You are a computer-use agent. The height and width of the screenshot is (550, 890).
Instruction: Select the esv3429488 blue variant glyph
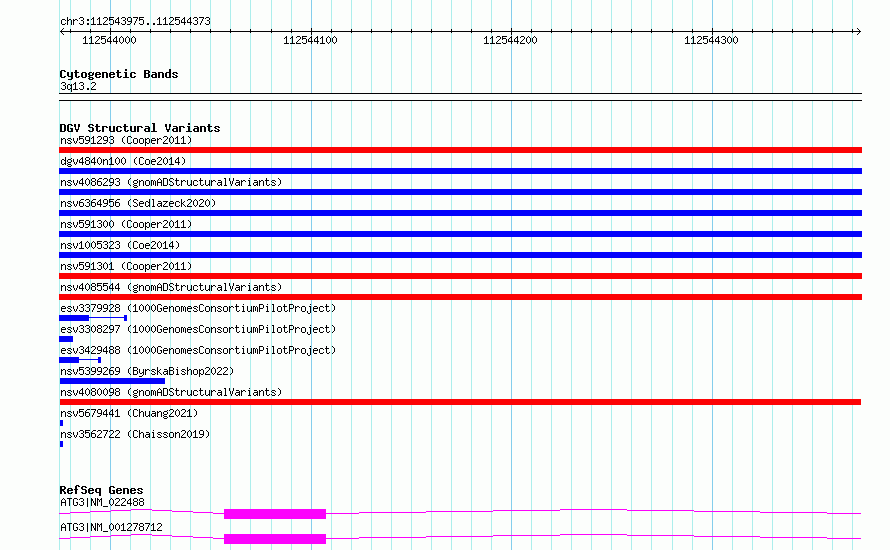(x=80, y=360)
